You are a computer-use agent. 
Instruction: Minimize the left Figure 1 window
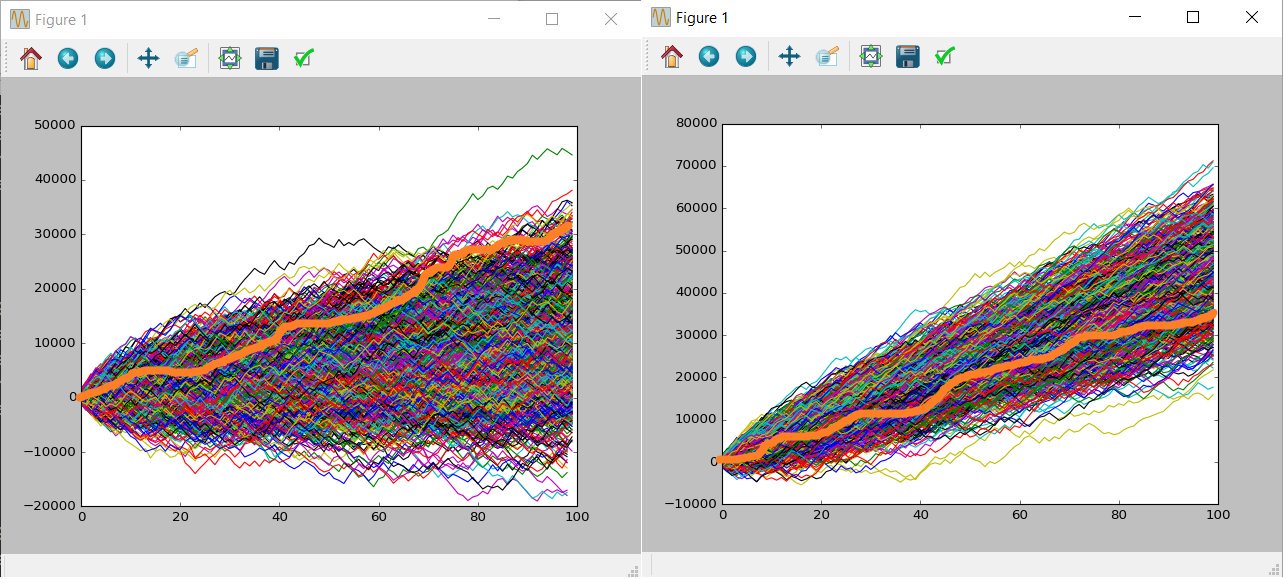pyautogui.click(x=492, y=19)
